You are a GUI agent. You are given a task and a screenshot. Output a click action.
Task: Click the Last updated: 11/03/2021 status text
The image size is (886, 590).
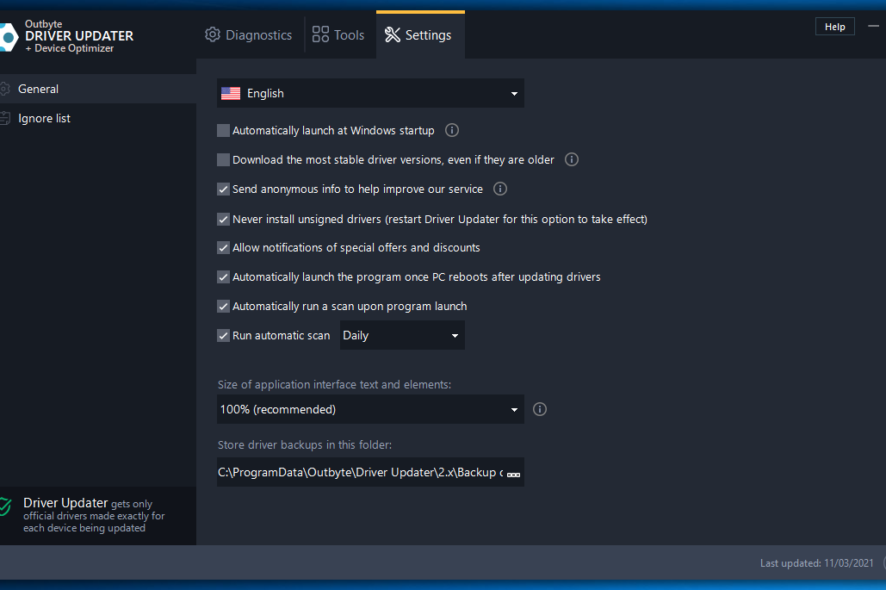pos(816,563)
